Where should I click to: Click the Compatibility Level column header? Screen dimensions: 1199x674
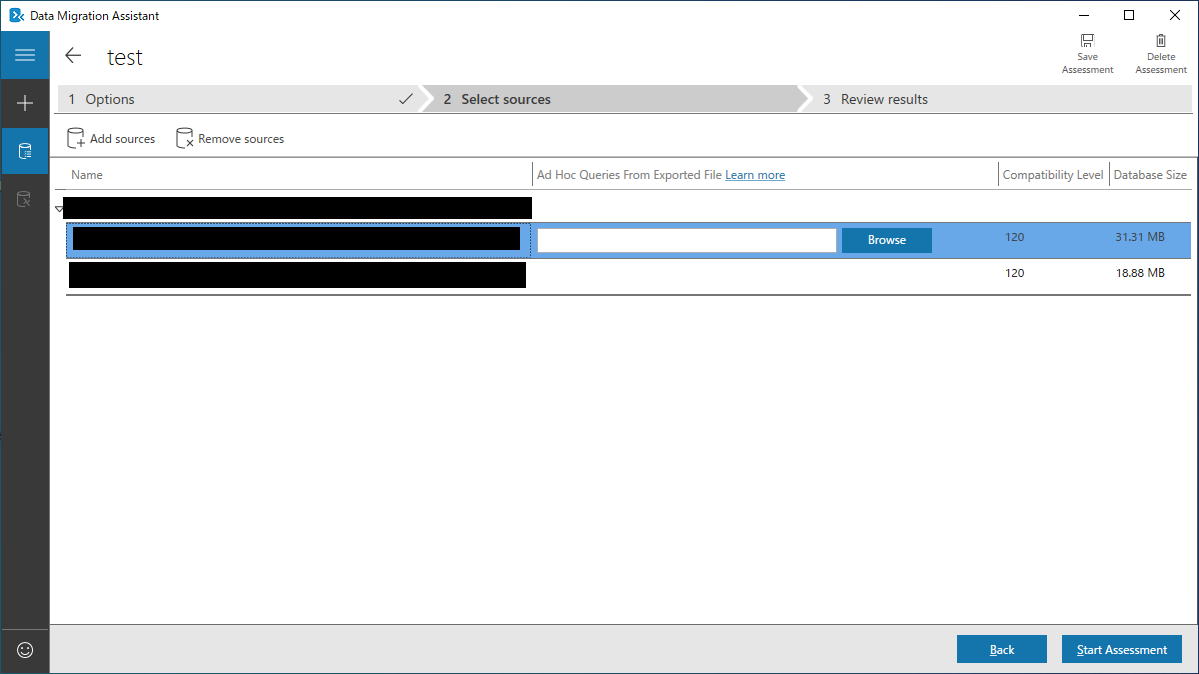[x=1053, y=175]
